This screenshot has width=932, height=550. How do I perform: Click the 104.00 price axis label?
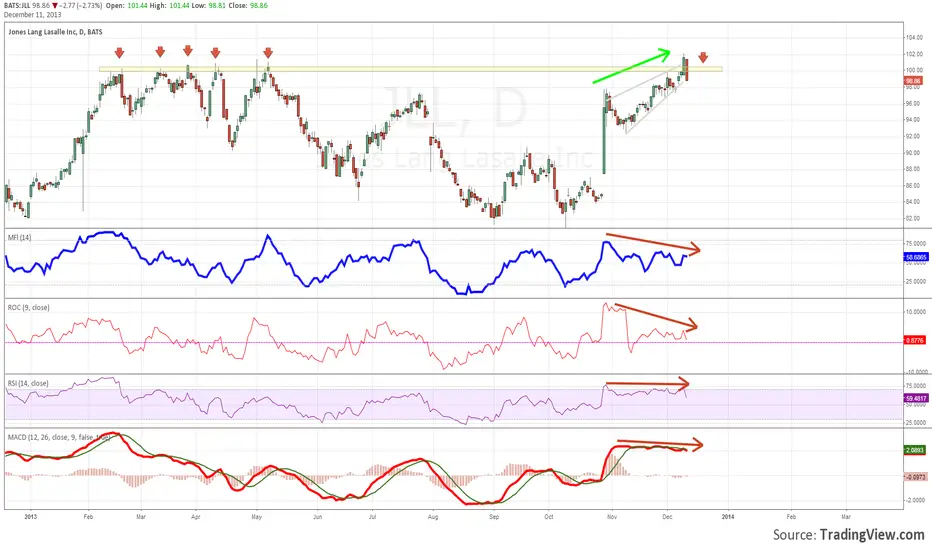pyautogui.click(x=914, y=37)
